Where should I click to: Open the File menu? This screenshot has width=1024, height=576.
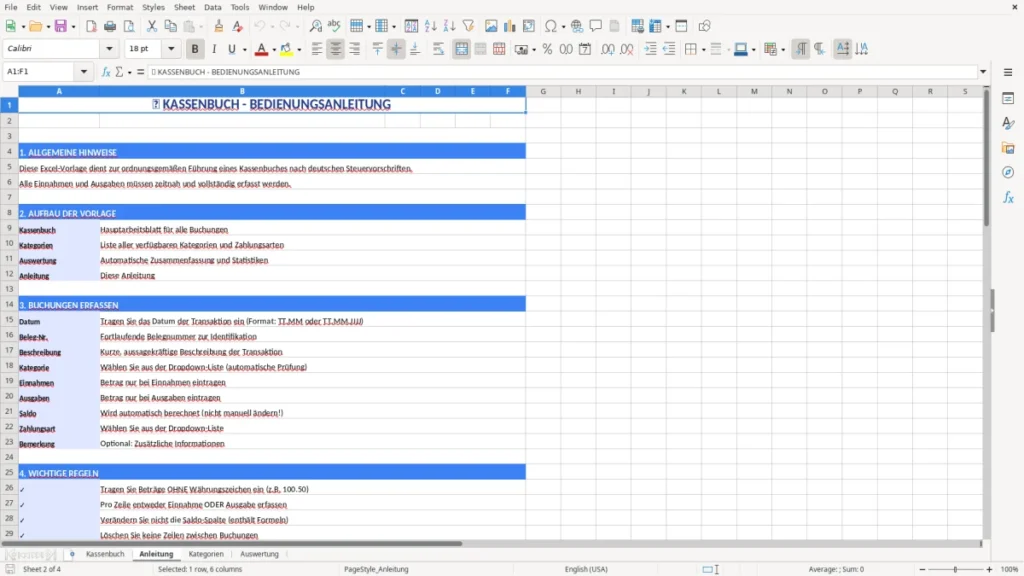coord(11,7)
